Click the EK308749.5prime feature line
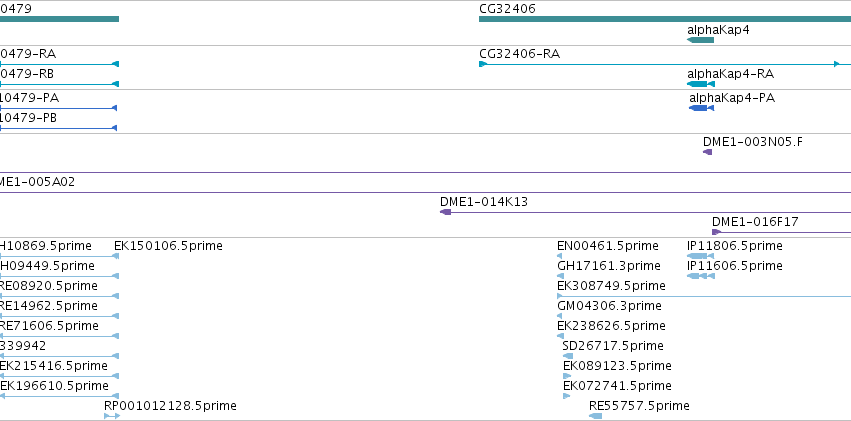The width and height of the screenshot is (851, 421). point(704,296)
